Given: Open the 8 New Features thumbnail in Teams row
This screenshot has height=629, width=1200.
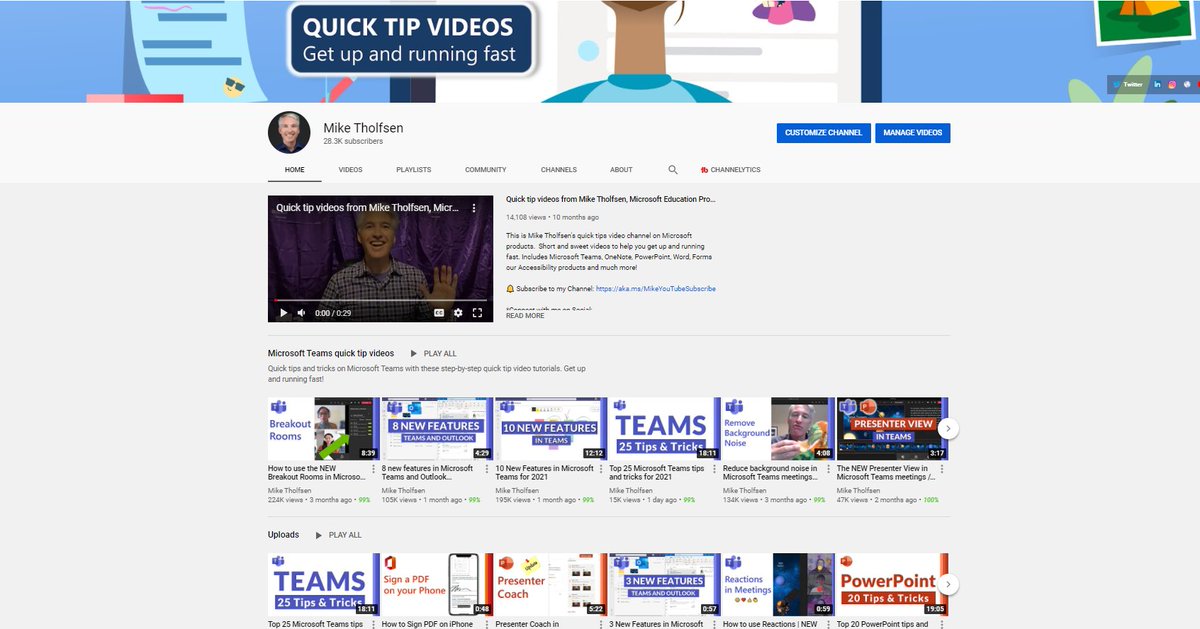Looking at the screenshot, I should click(437, 428).
